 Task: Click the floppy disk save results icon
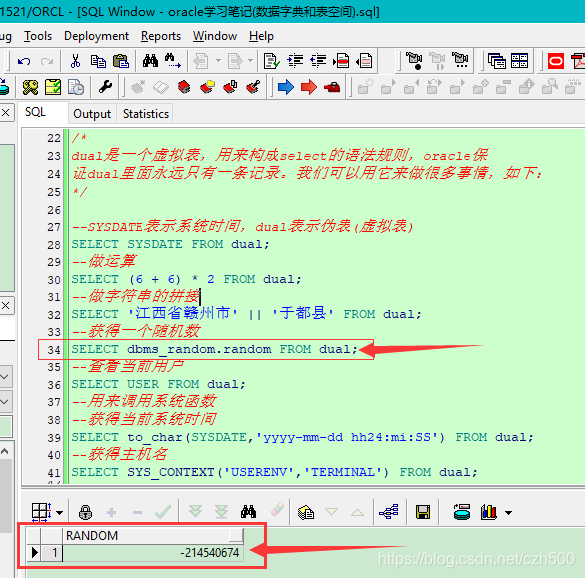coord(423,512)
